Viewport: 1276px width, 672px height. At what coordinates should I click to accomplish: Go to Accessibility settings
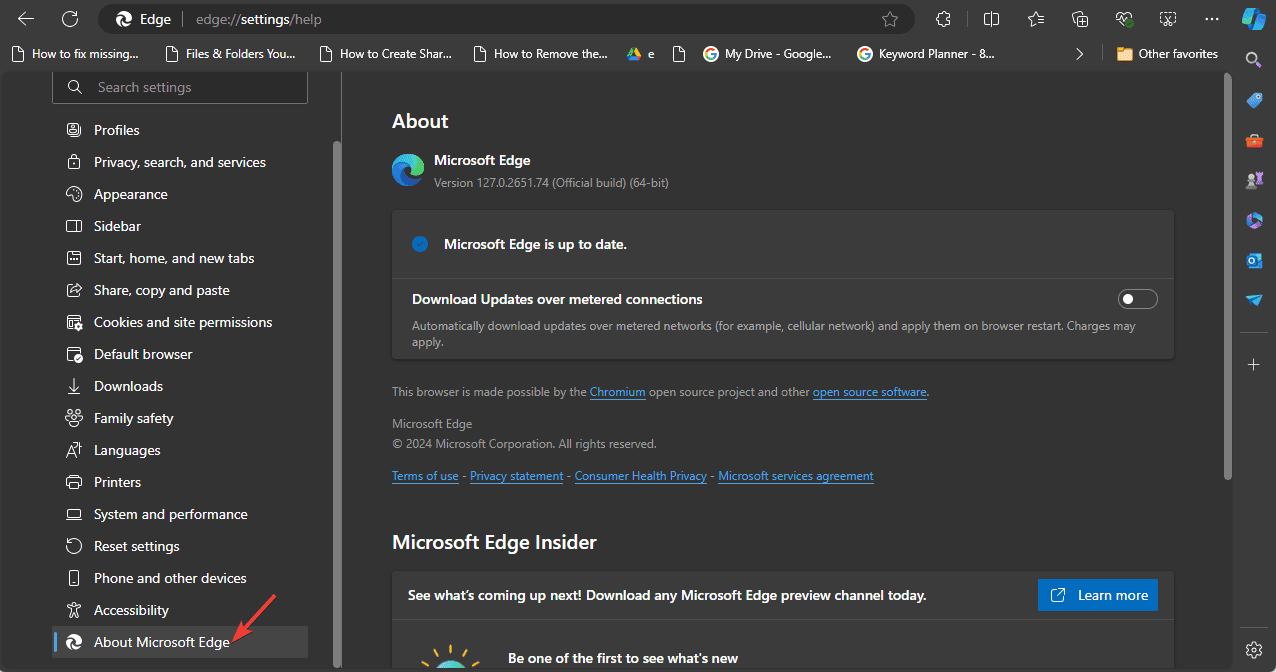tap(180, 610)
